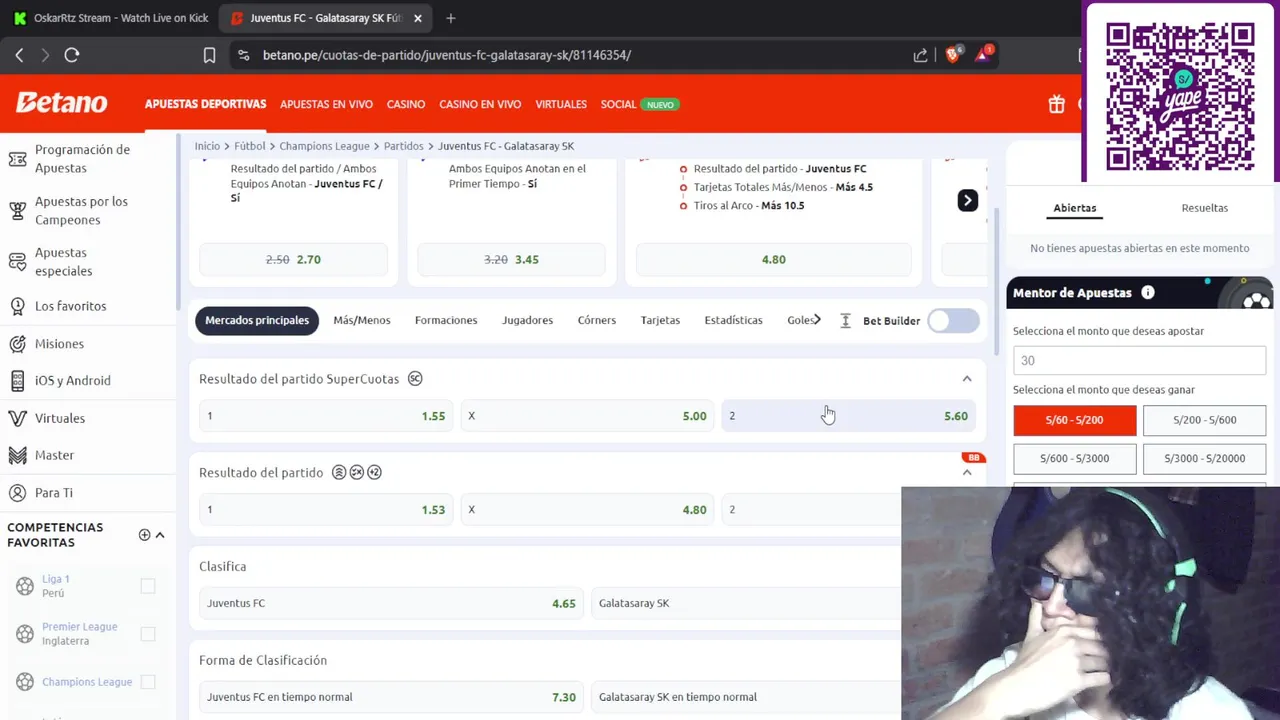Select Córners tab
Image resolution: width=1280 pixels, height=720 pixels.
(x=597, y=320)
